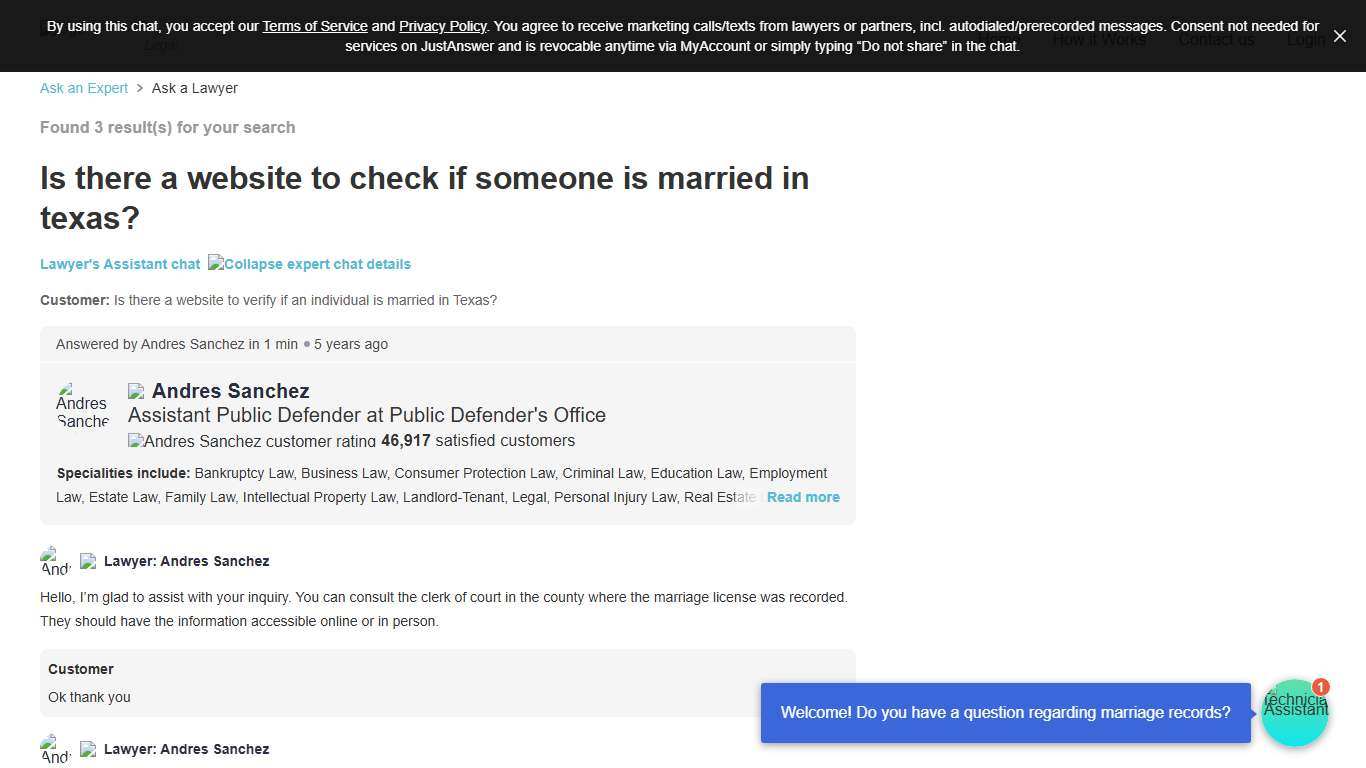Open the Technician Assistant chat bubble
1366x768 pixels.
click(1295, 713)
